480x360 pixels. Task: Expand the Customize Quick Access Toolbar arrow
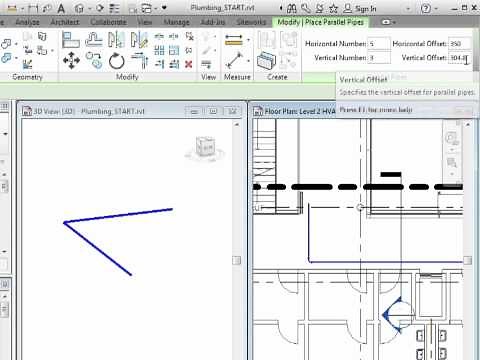[x=164, y=8]
